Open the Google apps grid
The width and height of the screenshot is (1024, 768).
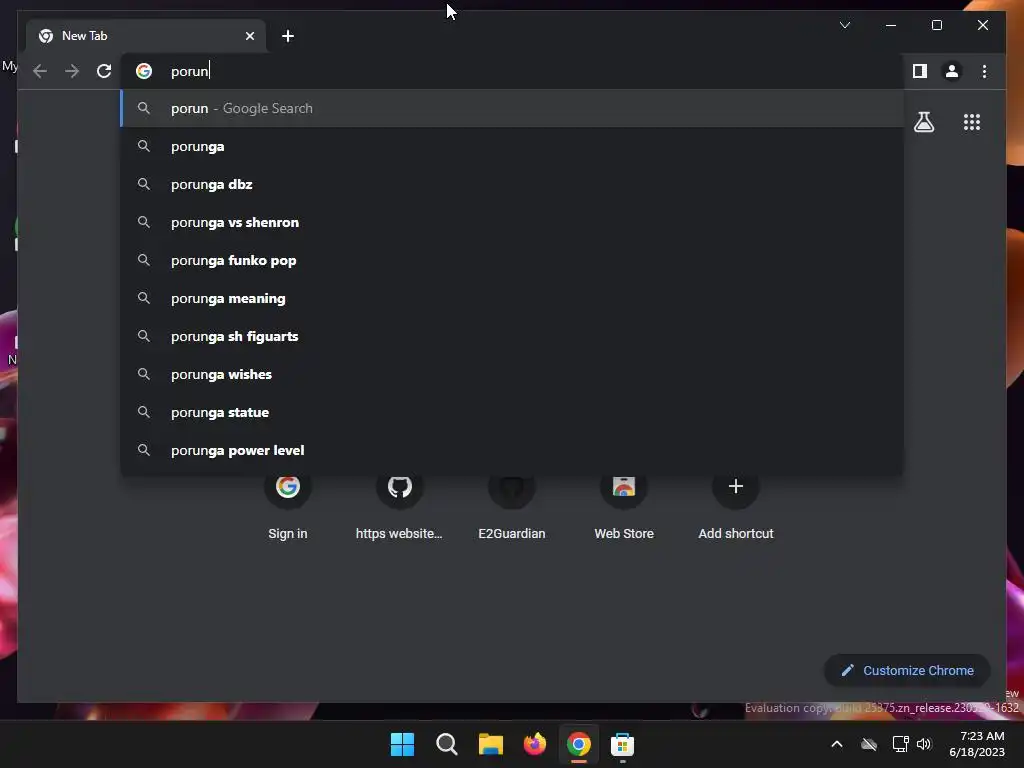tap(972, 122)
